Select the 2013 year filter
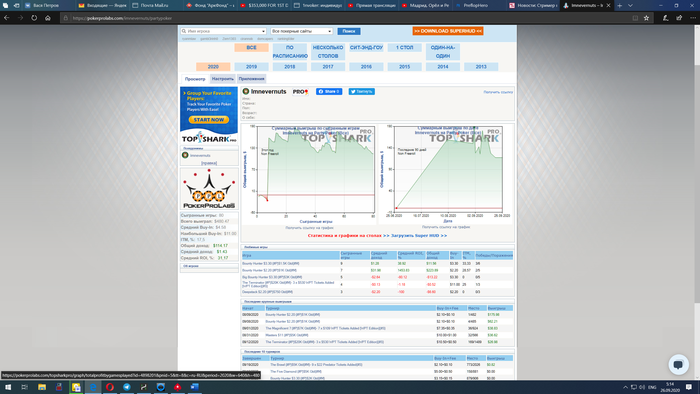This screenshot has height=394, width=700. click(481, 66)
